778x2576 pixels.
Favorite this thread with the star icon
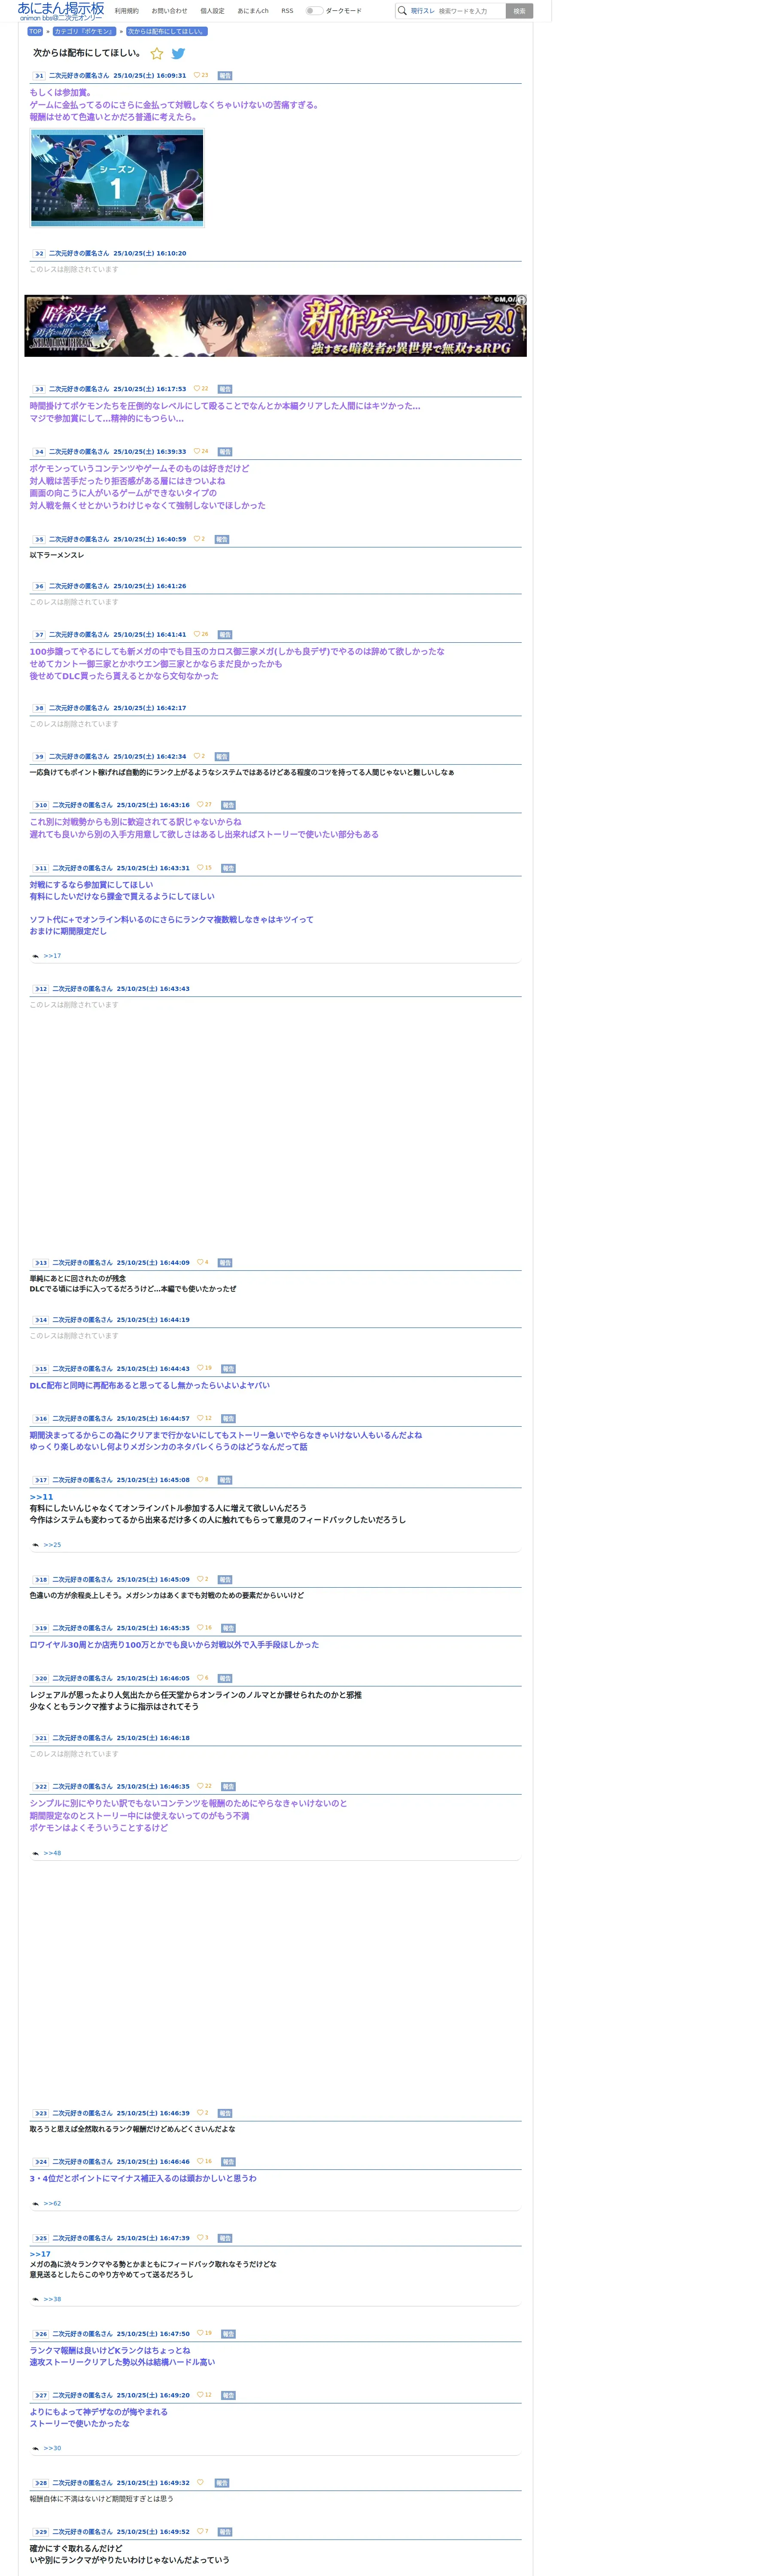click(x=157, y=54)
